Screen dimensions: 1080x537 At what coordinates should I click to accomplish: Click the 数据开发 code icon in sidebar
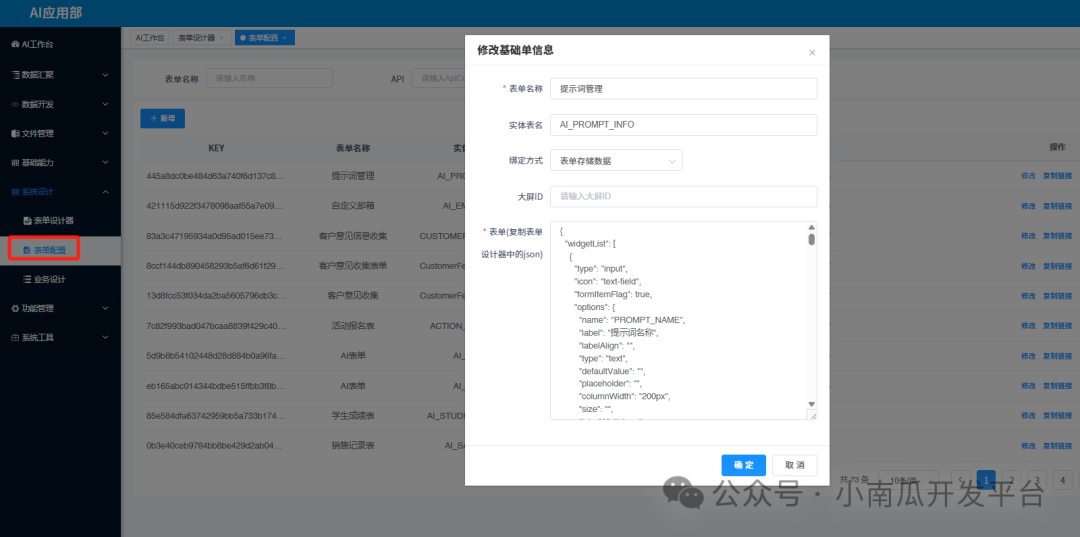click(15, 105)
